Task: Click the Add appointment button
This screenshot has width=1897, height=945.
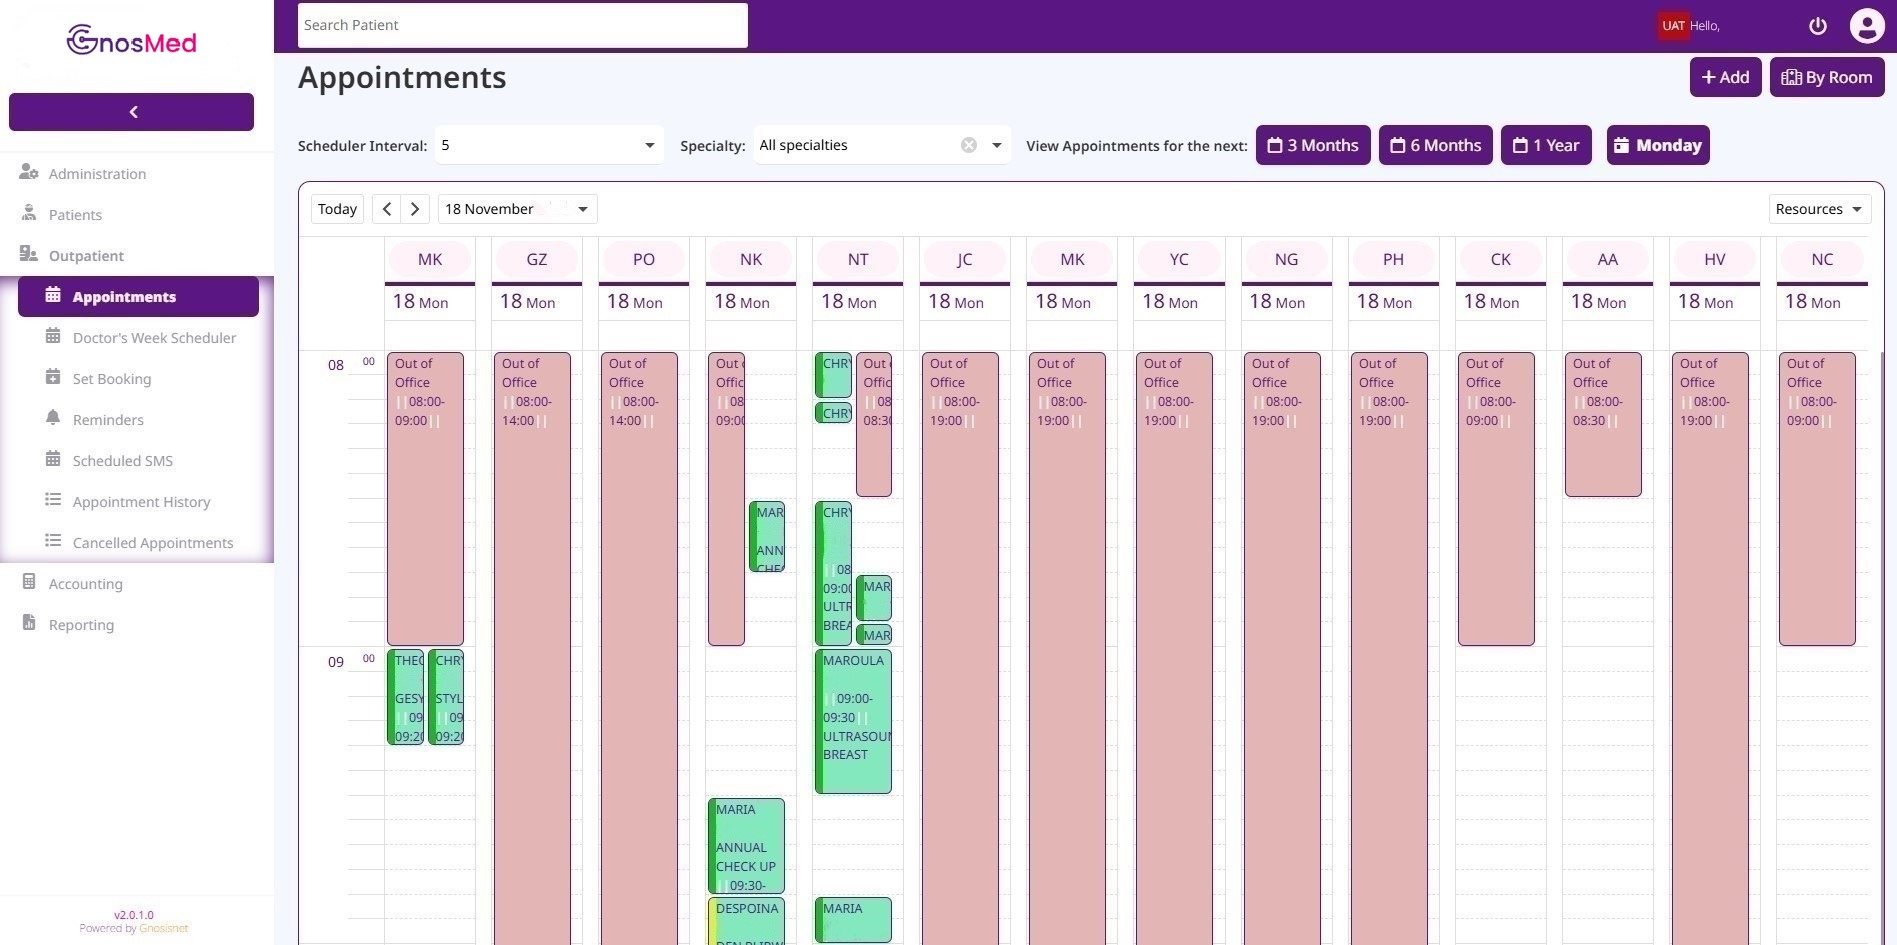Action: pos(1725,77)
